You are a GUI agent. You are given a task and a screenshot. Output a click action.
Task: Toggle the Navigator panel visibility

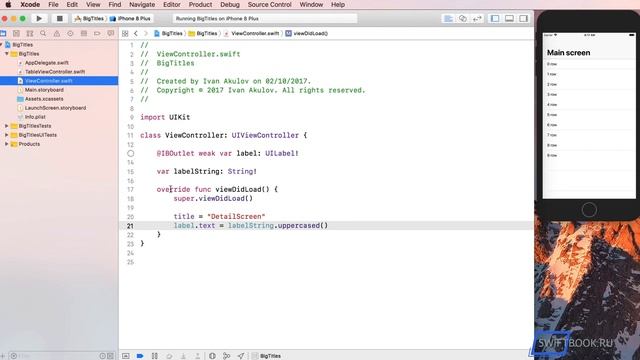pyautogui.click(x=495, y=18)
